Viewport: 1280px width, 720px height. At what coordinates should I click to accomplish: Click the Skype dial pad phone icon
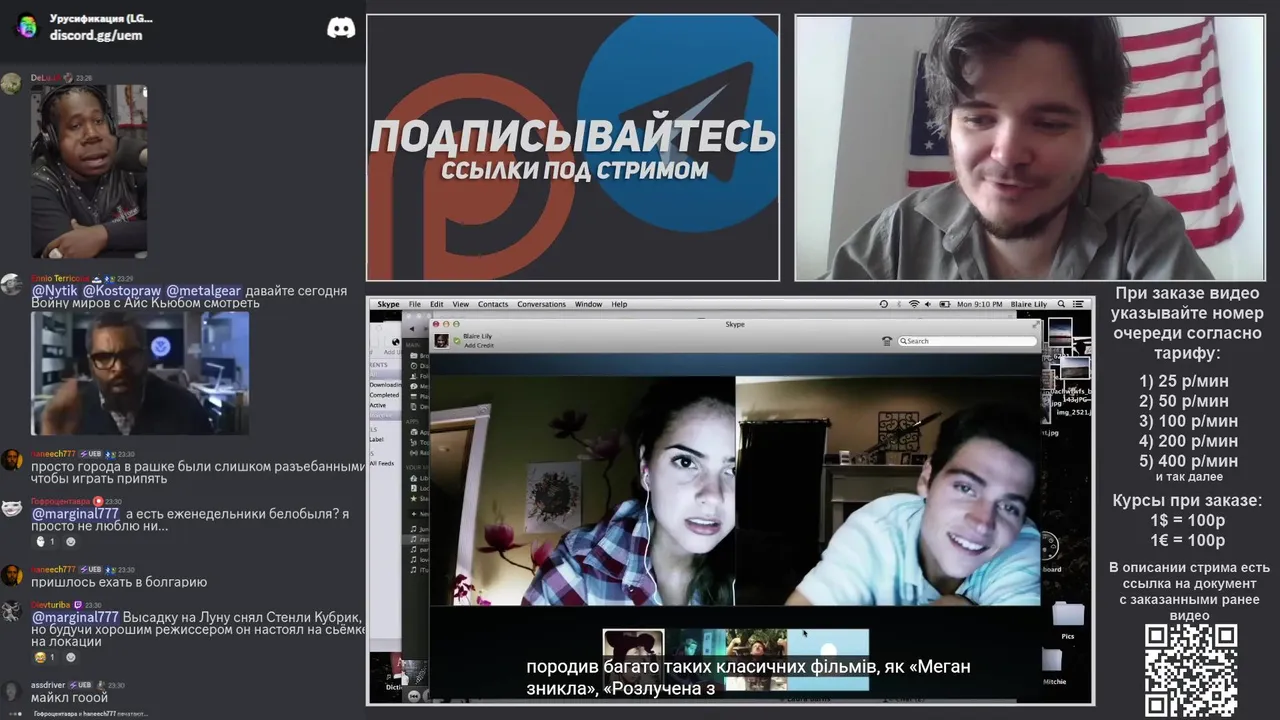(x=886, y=341)
